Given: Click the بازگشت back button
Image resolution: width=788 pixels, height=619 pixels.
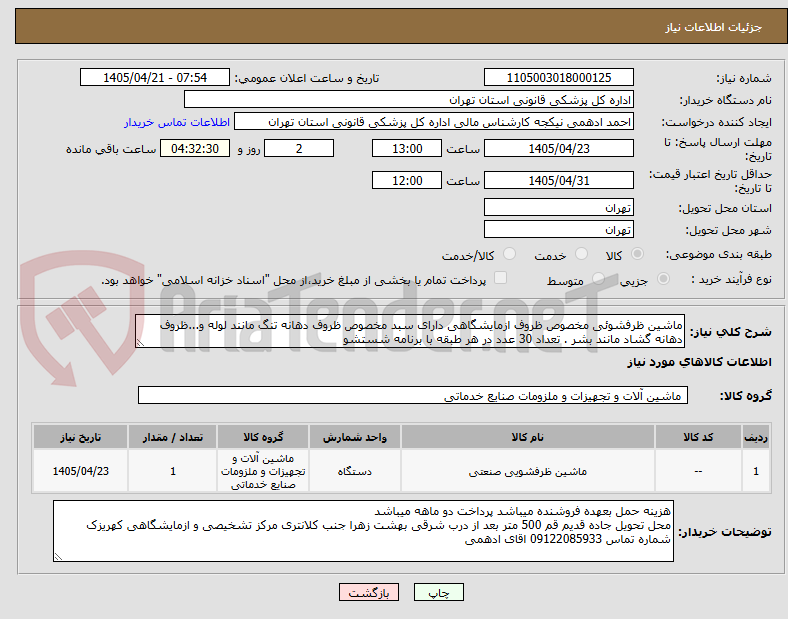Looking at the screenshot, I should [369, 592].
